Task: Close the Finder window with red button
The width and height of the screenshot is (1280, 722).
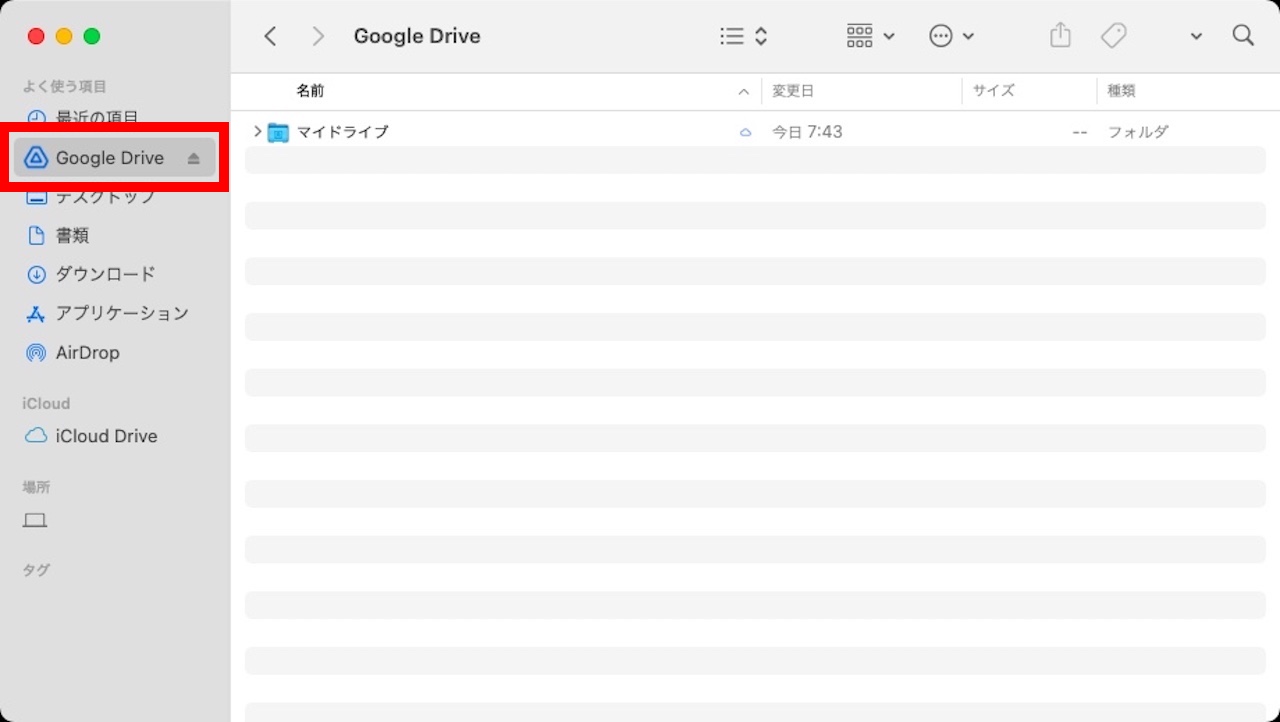Action: click(x=36, y=36)
